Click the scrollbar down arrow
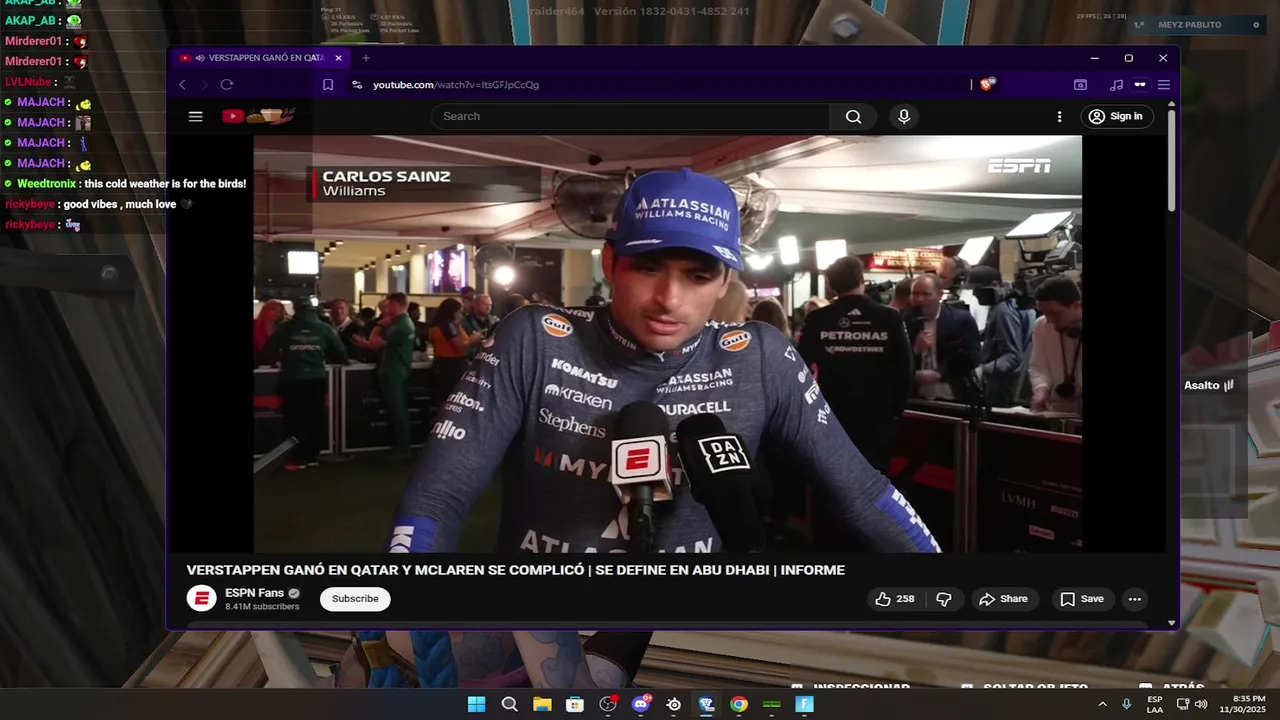This screenshot has height=720, width=1280. pyautogui.click(x=1172, y=623)
